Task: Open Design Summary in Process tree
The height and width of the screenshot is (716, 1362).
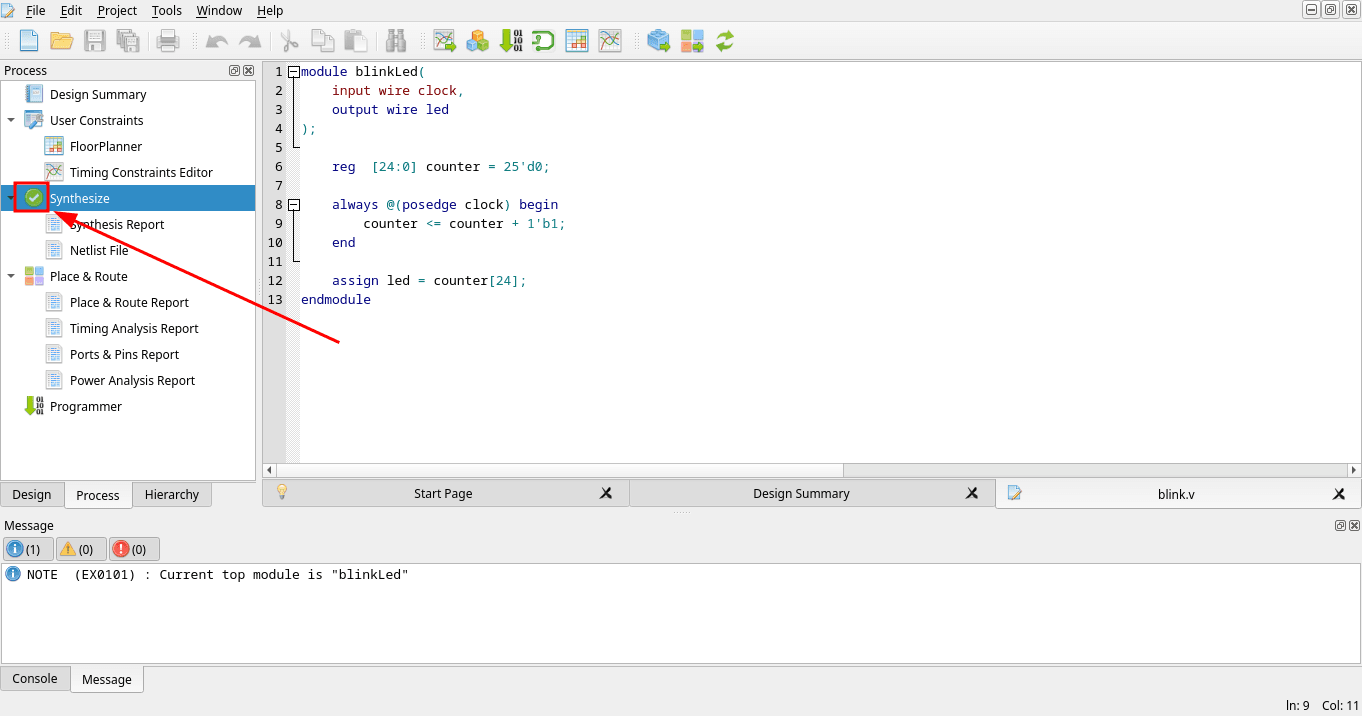Action: (x=98, y=94)
